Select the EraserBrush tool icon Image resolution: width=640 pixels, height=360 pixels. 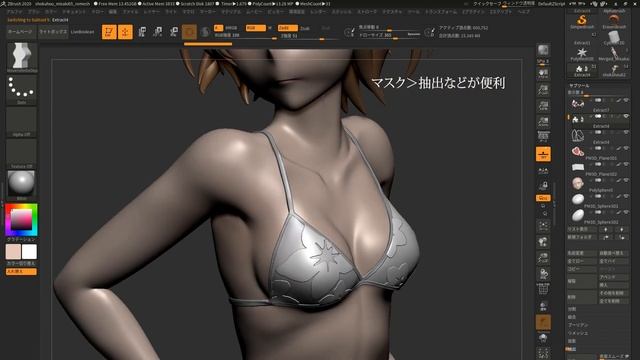pyautogui.click(x=613, y=21)
